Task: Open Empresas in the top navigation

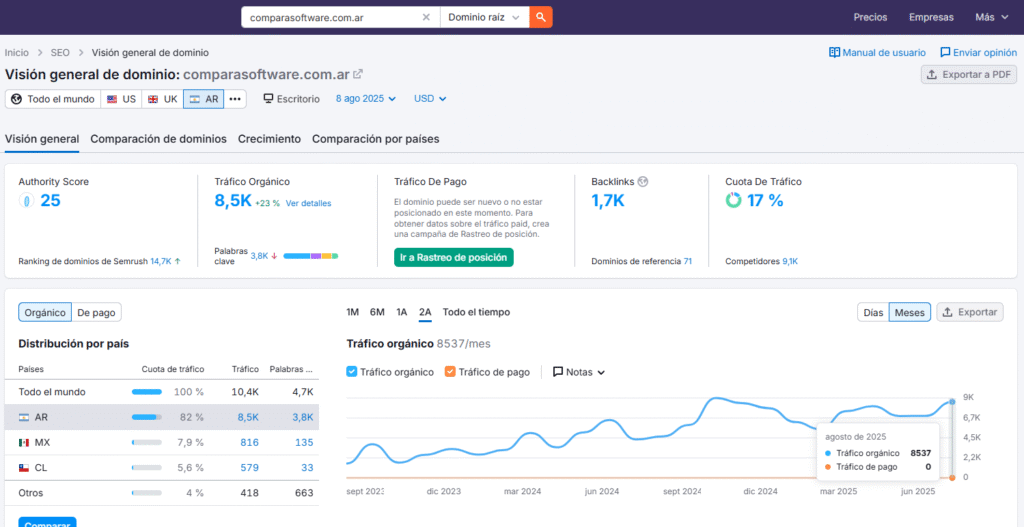Action: [931, 18]
